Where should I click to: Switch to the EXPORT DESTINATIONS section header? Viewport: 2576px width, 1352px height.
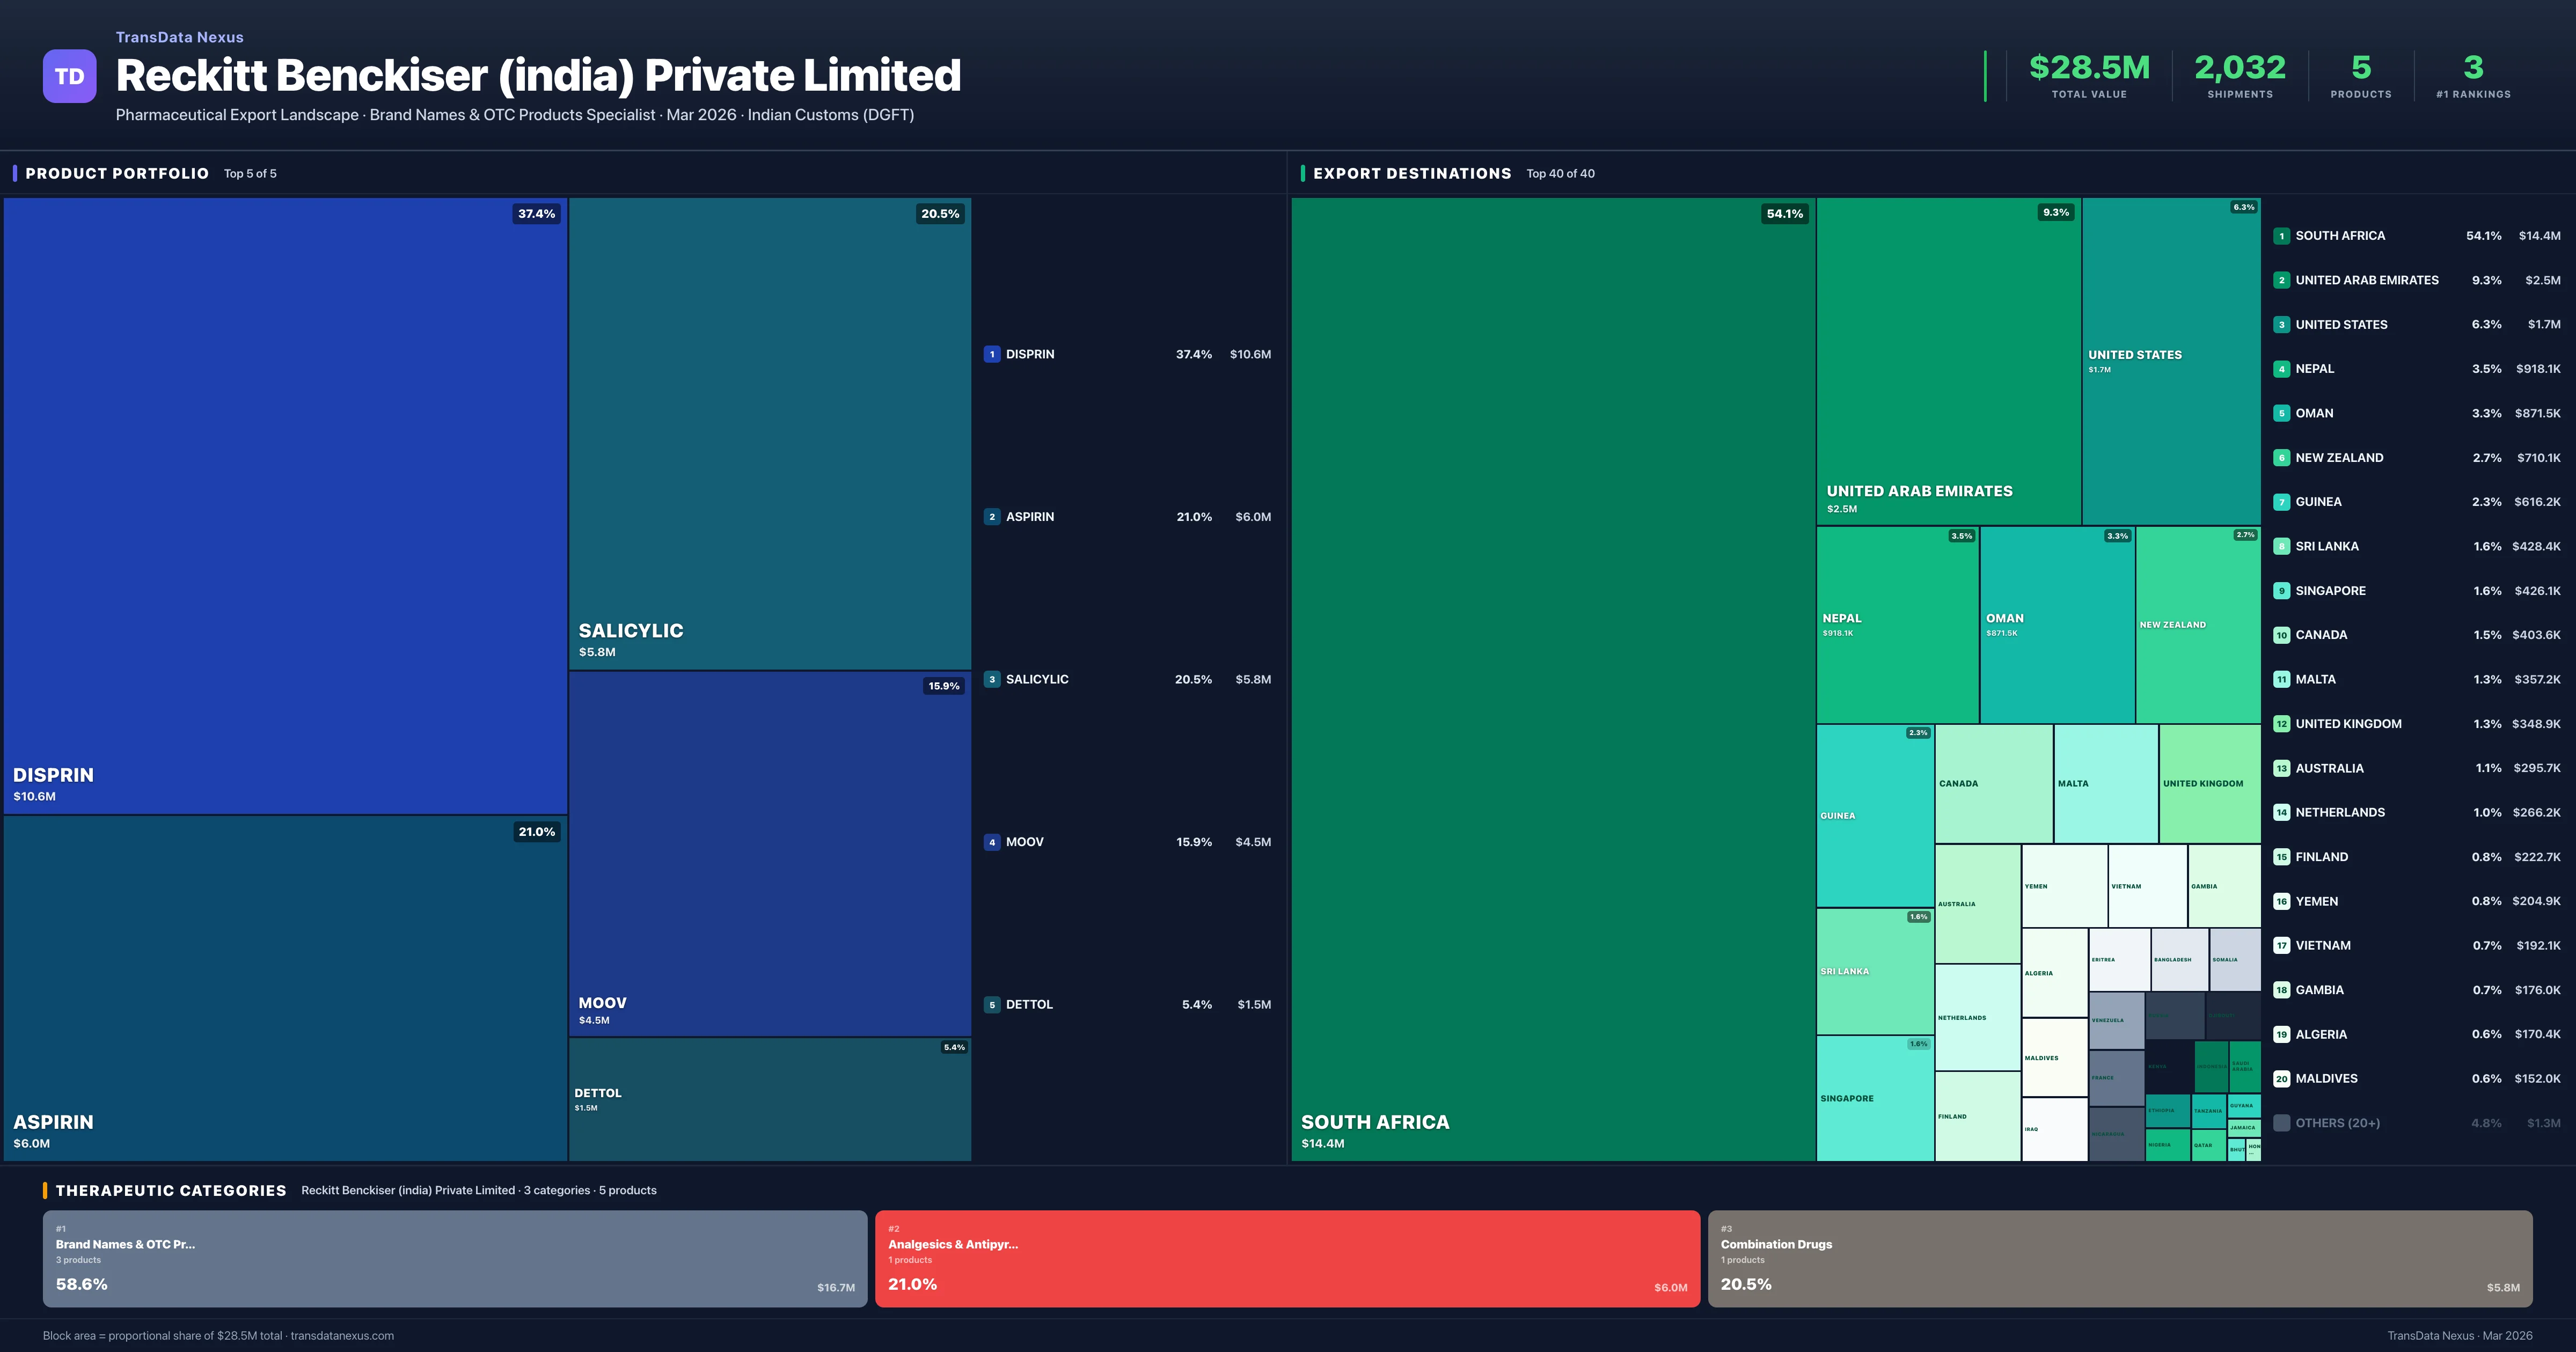pyautogui.click(x=1412, y=173)
